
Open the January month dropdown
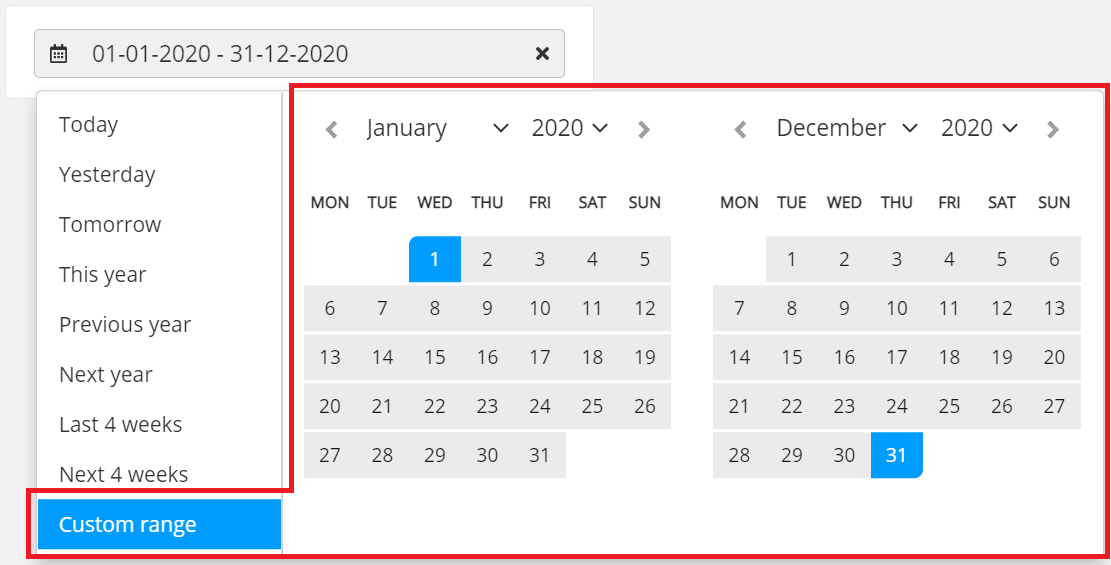[x=438, y=128]
